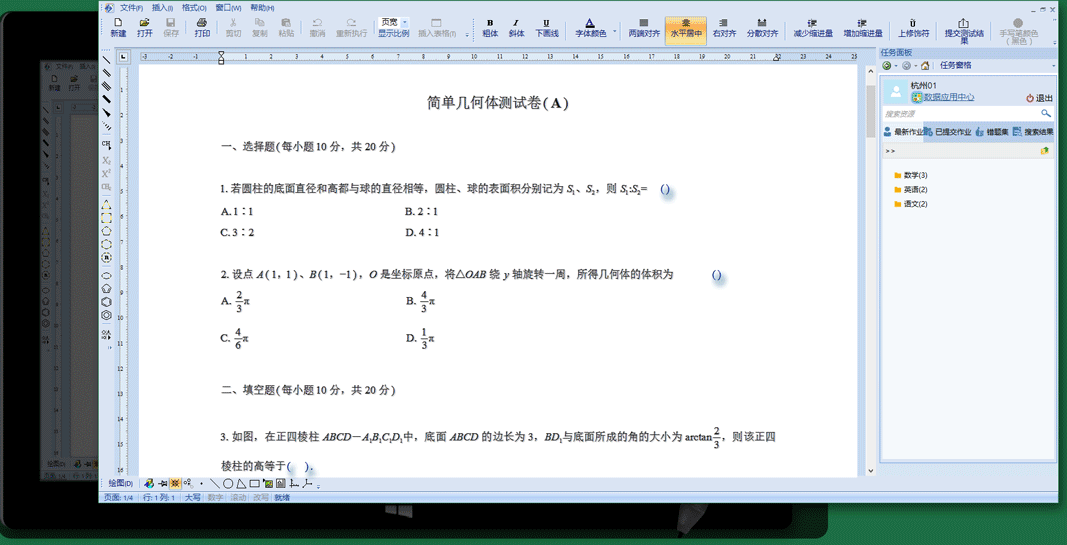This screenshot has width=1067, height=545.
Task: Toggle 斜体 italic formatting
Action: click(516, 27)
